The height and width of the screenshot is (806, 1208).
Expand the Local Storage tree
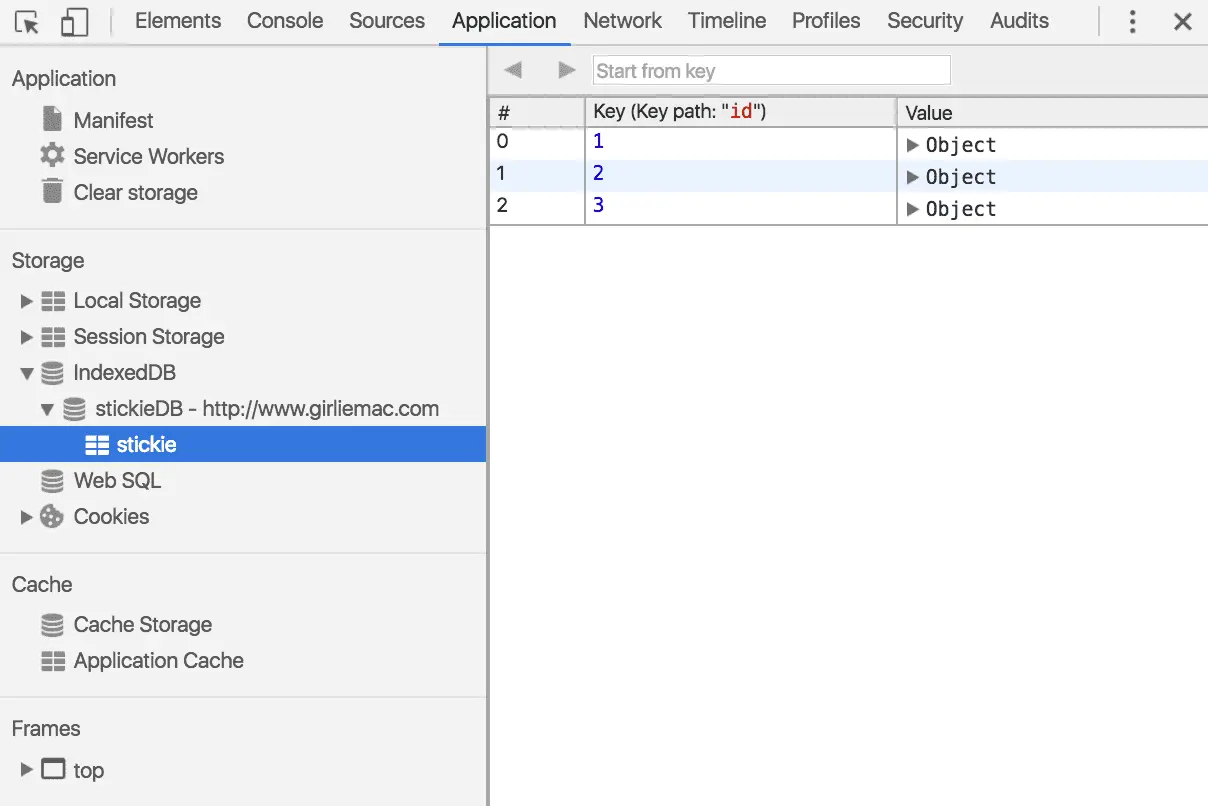tap(26, 301)
